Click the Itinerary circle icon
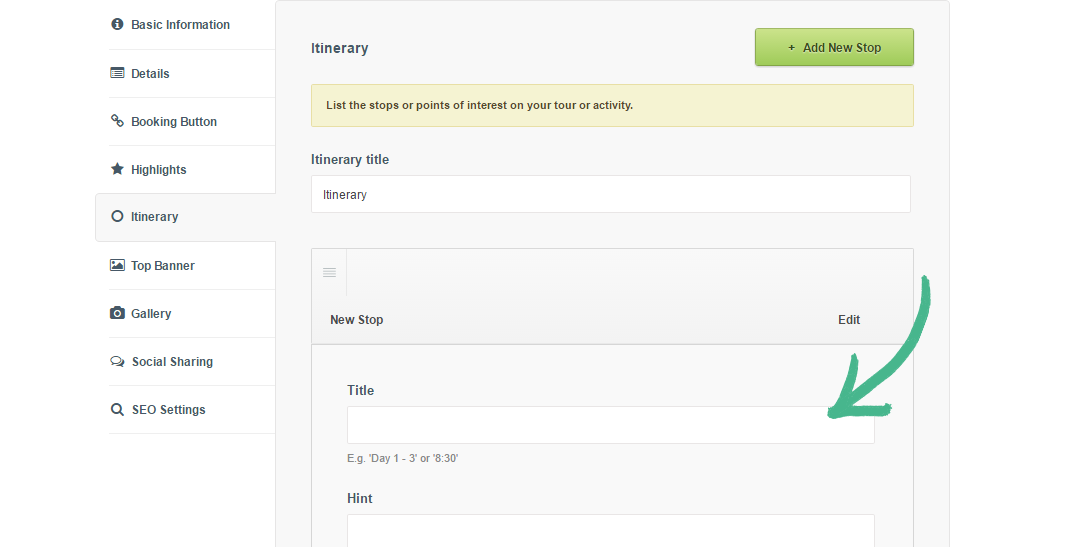1075x547 pixels. tap(117, 216)
